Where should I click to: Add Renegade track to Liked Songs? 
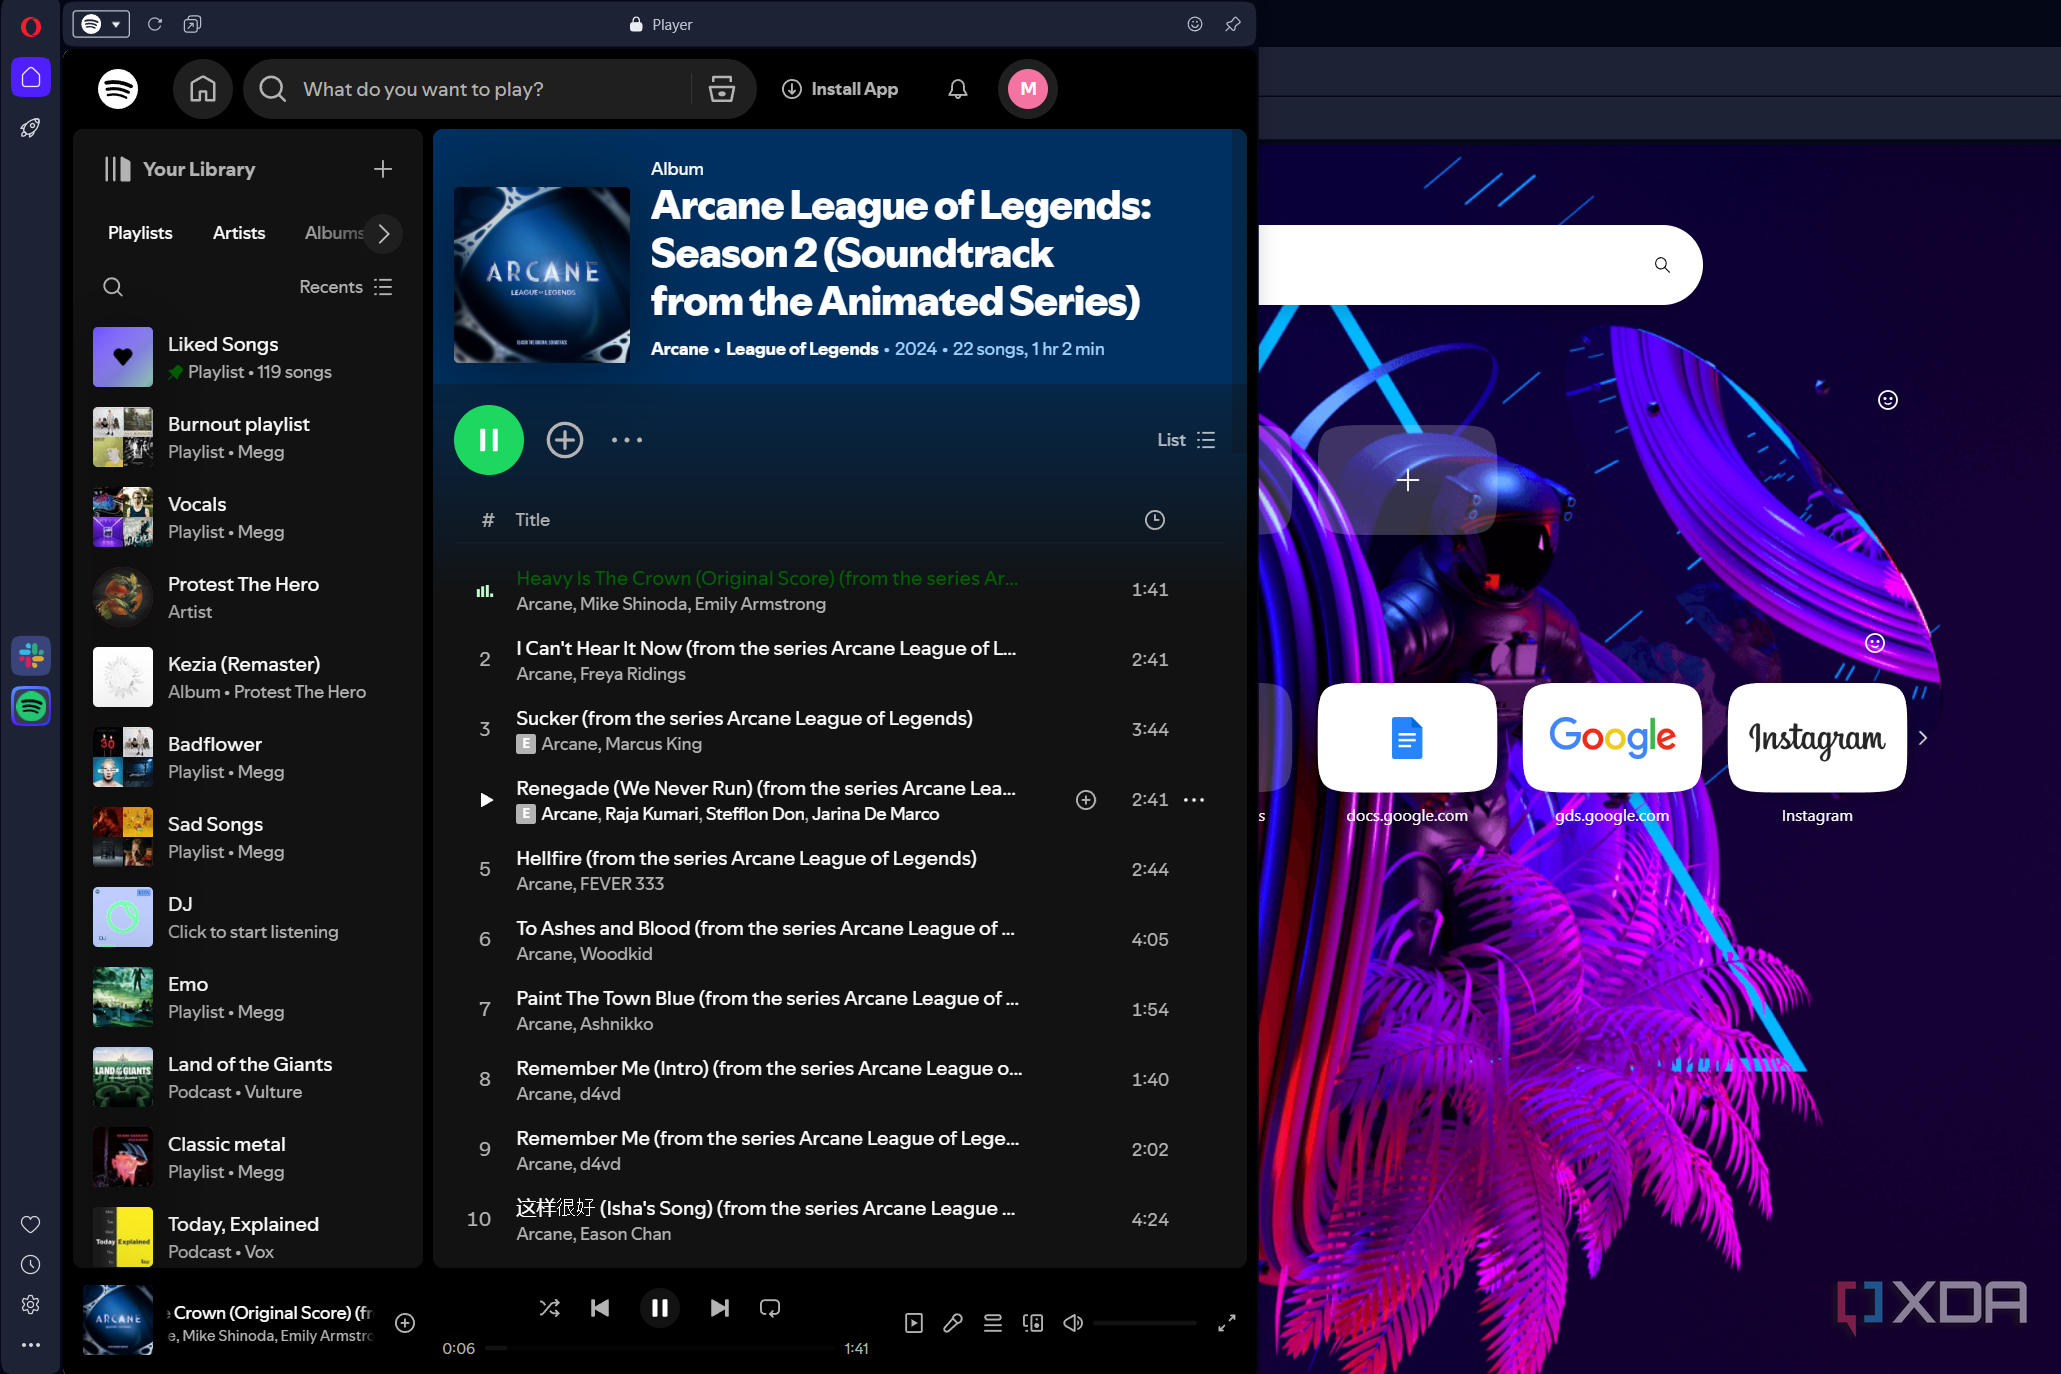(1086, 800)
